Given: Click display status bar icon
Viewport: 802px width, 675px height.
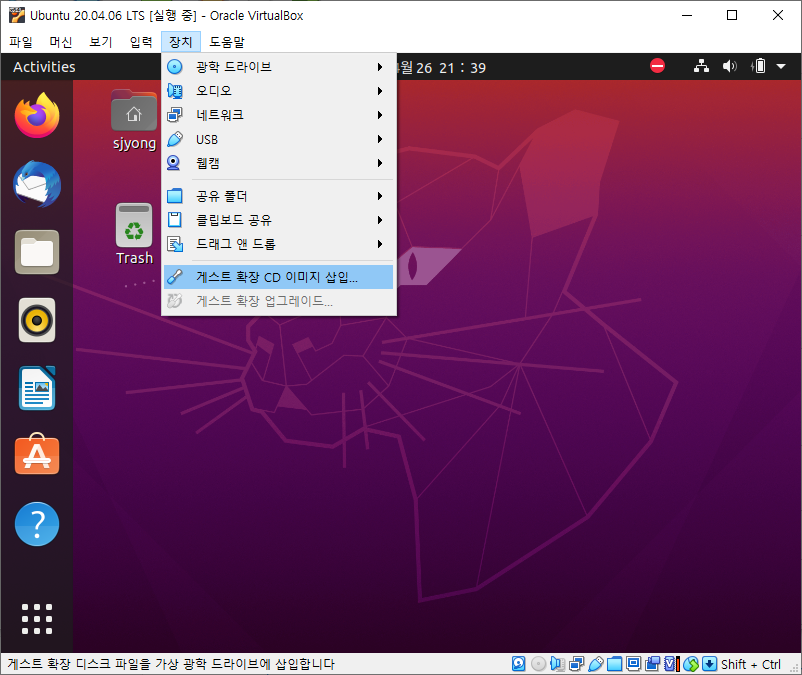Looking at the screenshot, I should [633, 664].
